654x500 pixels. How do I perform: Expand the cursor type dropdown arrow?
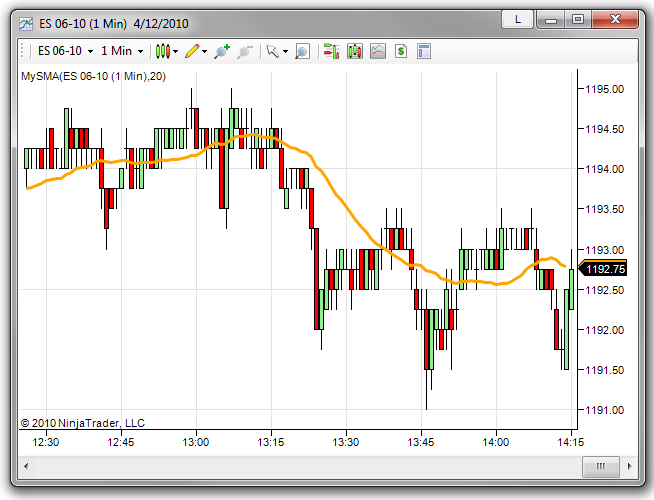point(285,52)
